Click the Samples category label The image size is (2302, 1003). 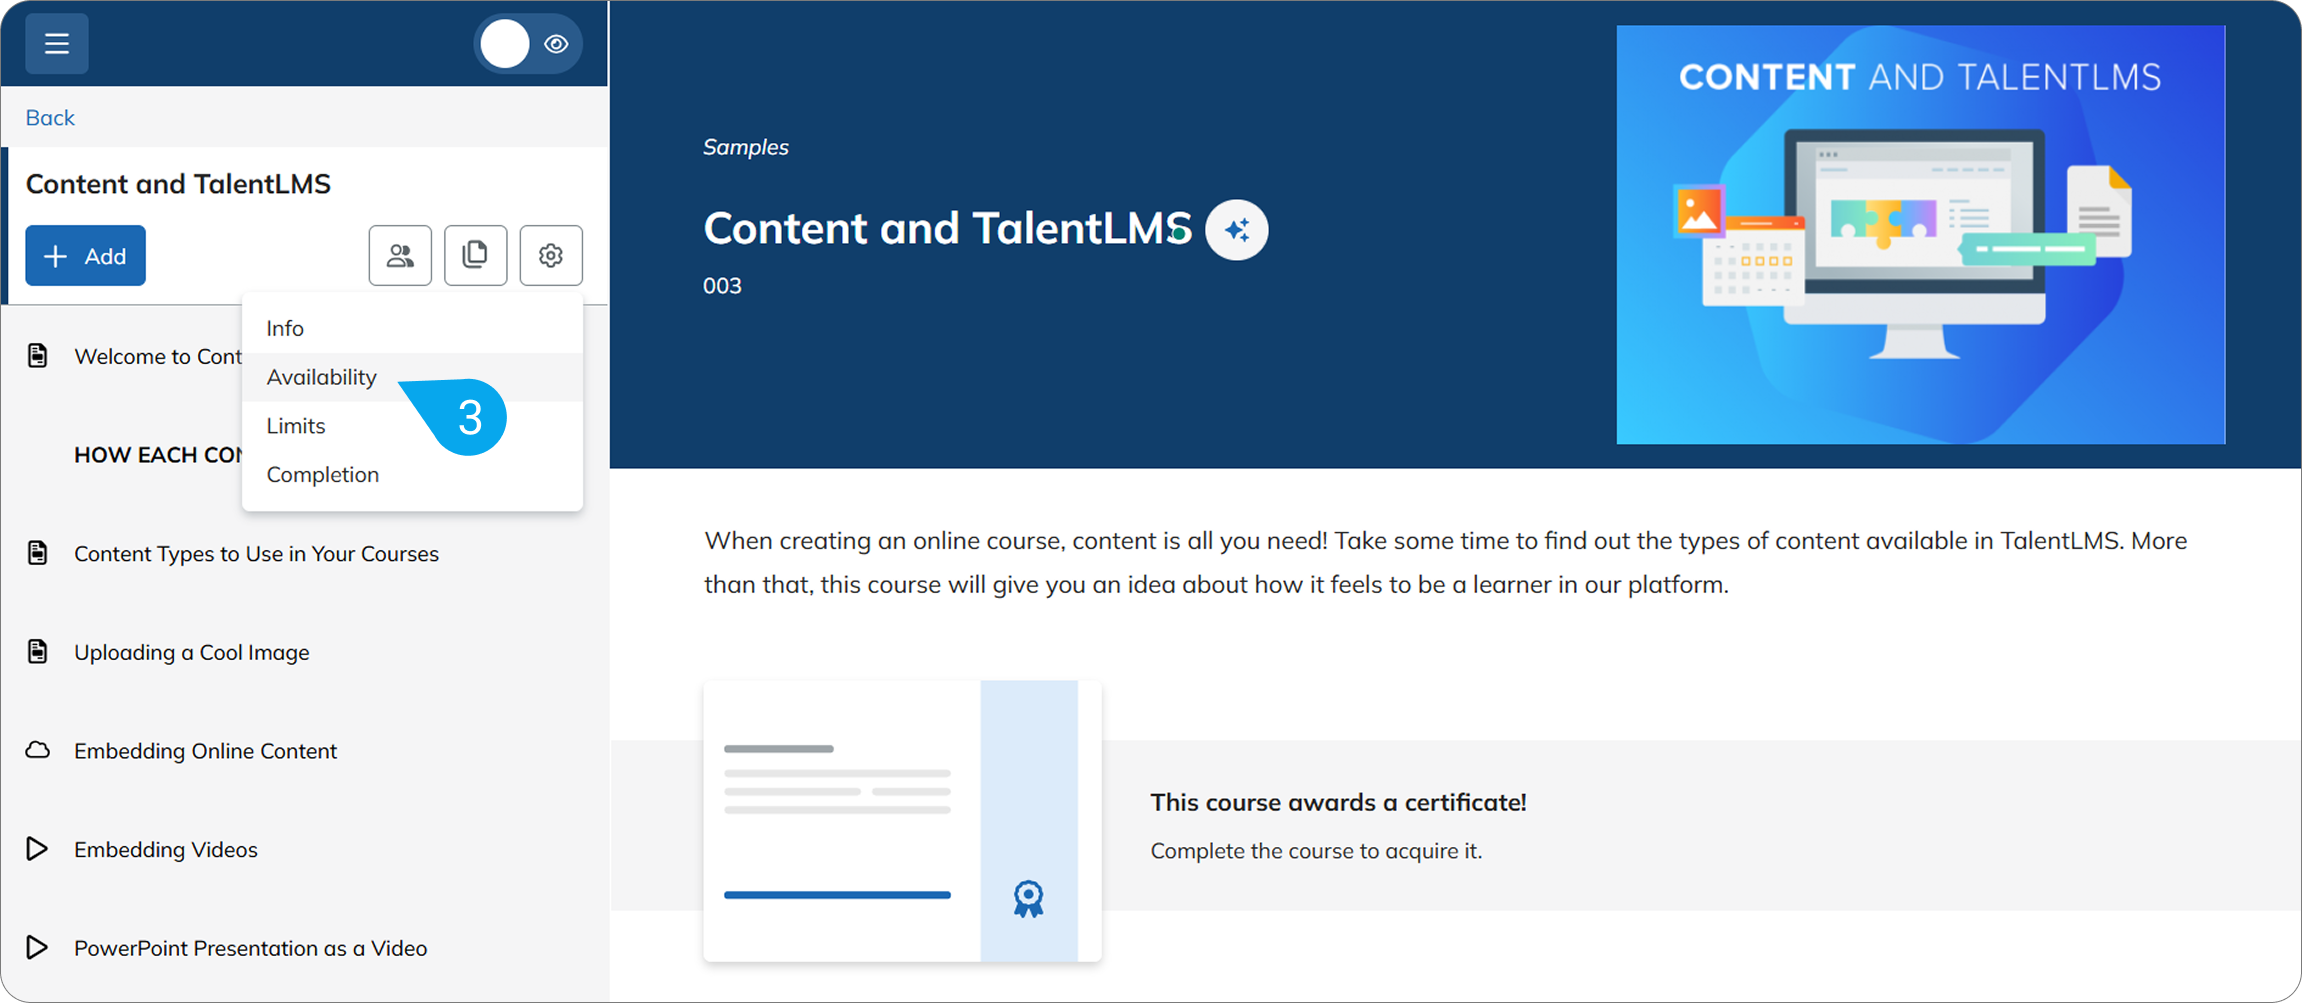click(x=746, y=147)
